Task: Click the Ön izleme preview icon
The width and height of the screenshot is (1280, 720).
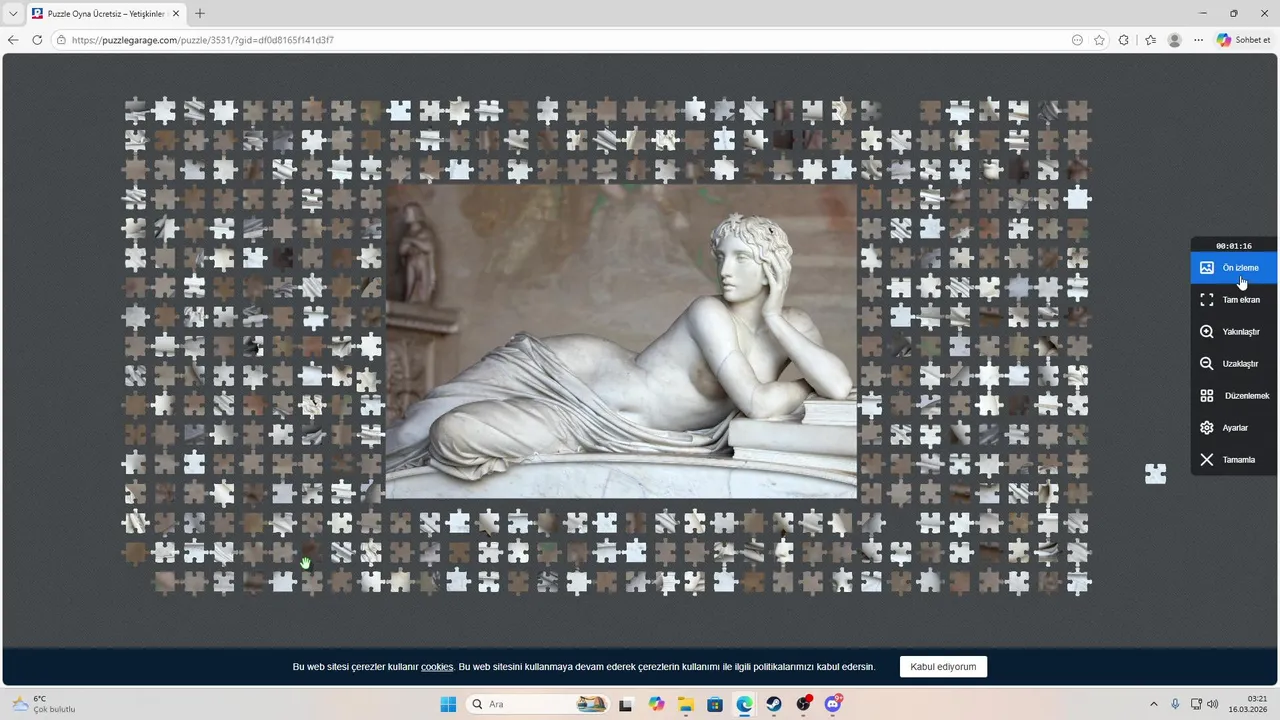Action: coord(1207,268)
